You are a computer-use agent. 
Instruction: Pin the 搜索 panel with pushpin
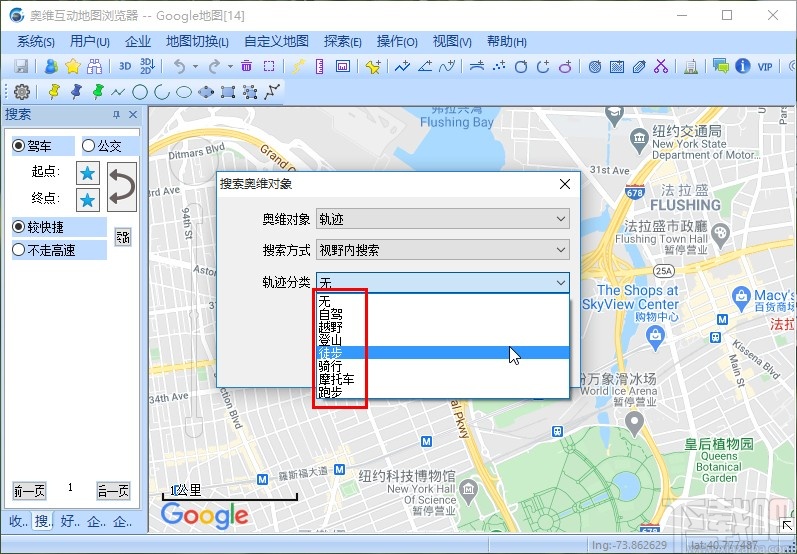116,115
